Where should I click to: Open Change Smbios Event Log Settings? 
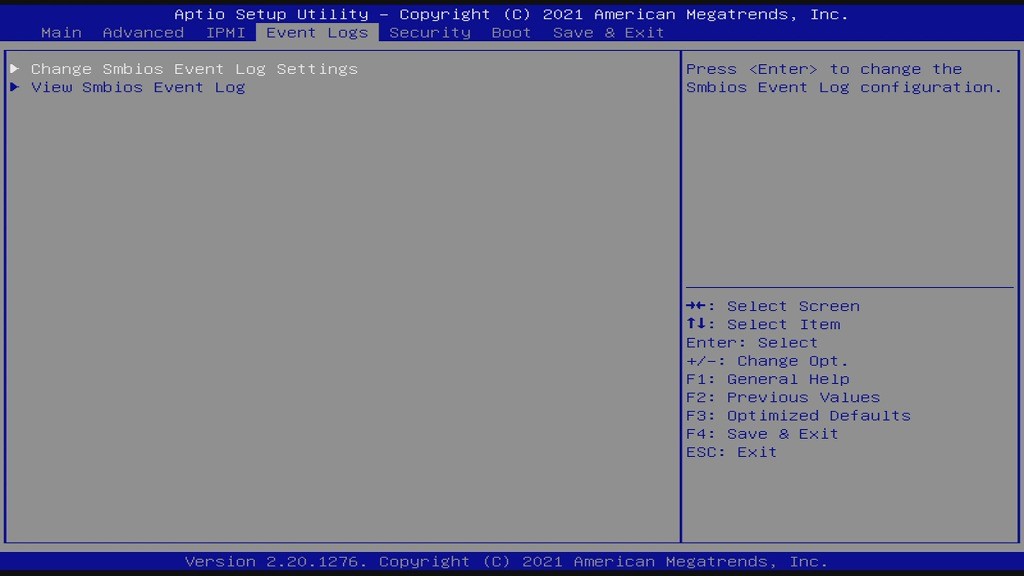[x=194, y=69]
